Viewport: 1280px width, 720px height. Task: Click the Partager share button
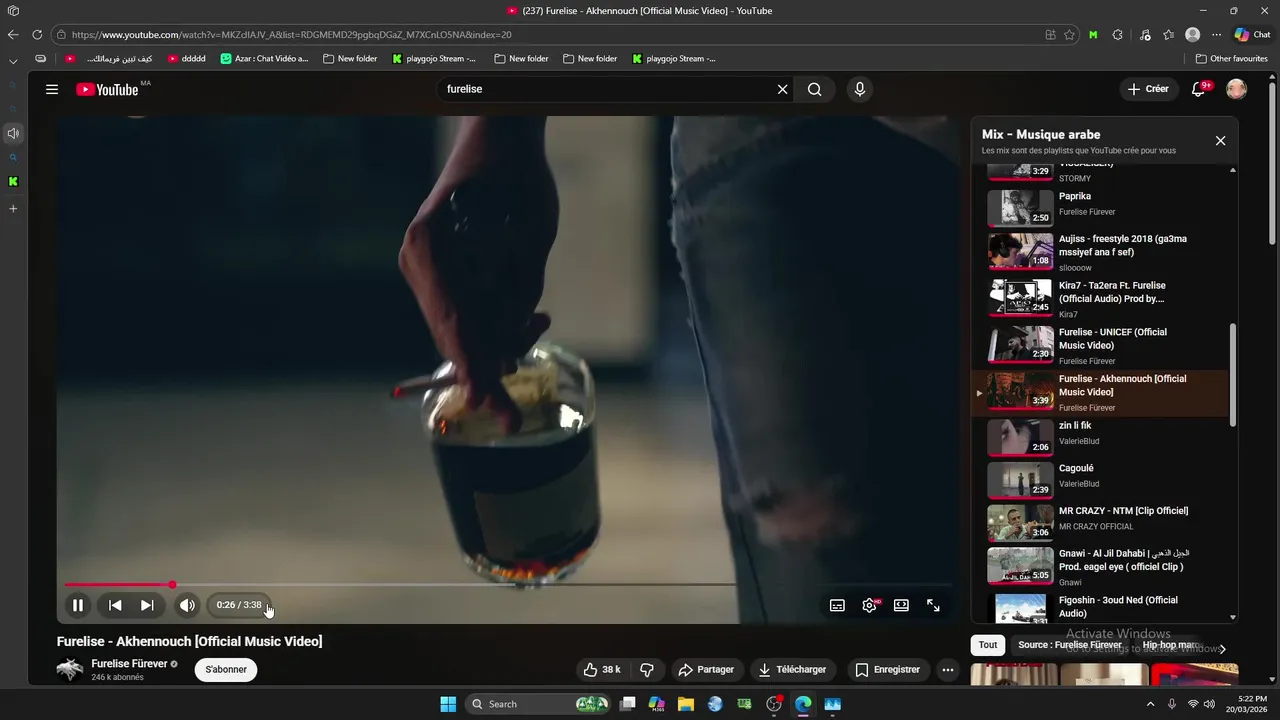coord(705,669)
